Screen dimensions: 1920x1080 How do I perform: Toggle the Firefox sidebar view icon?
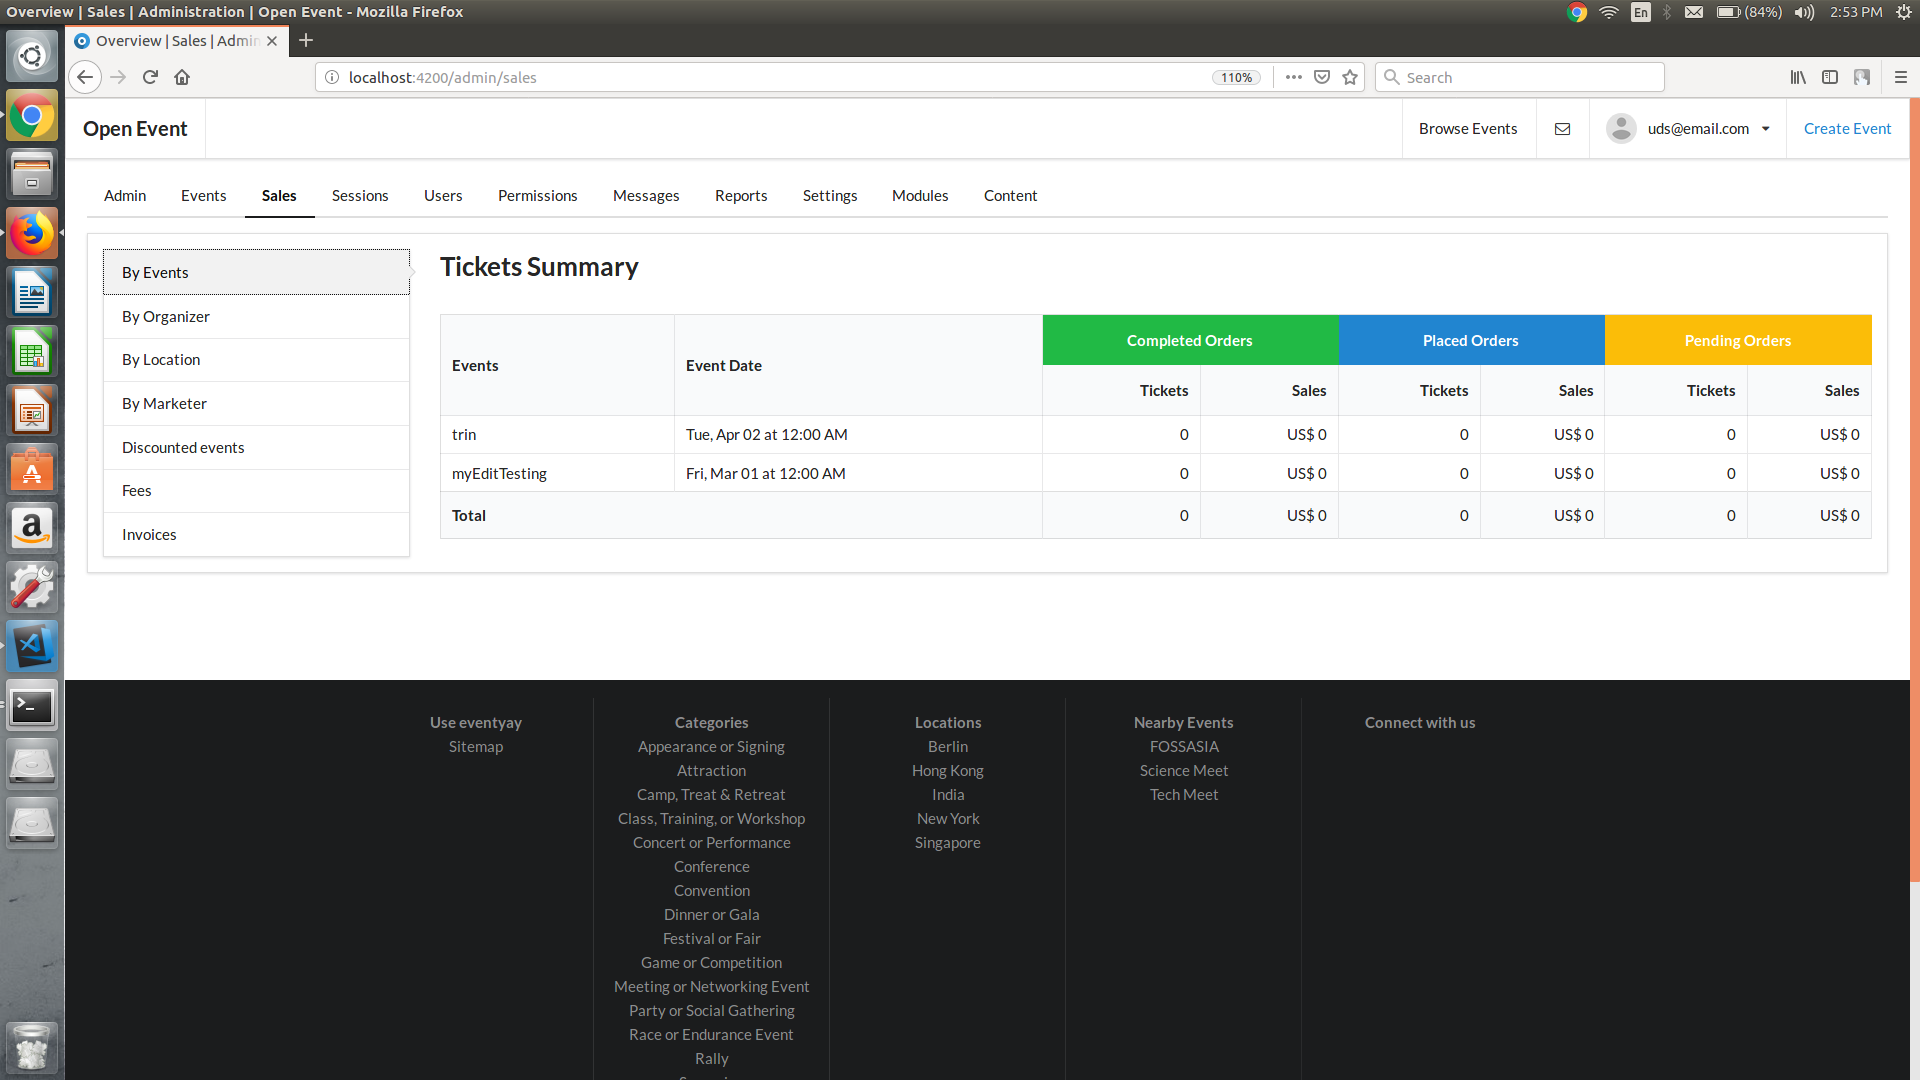(1829, 77)
